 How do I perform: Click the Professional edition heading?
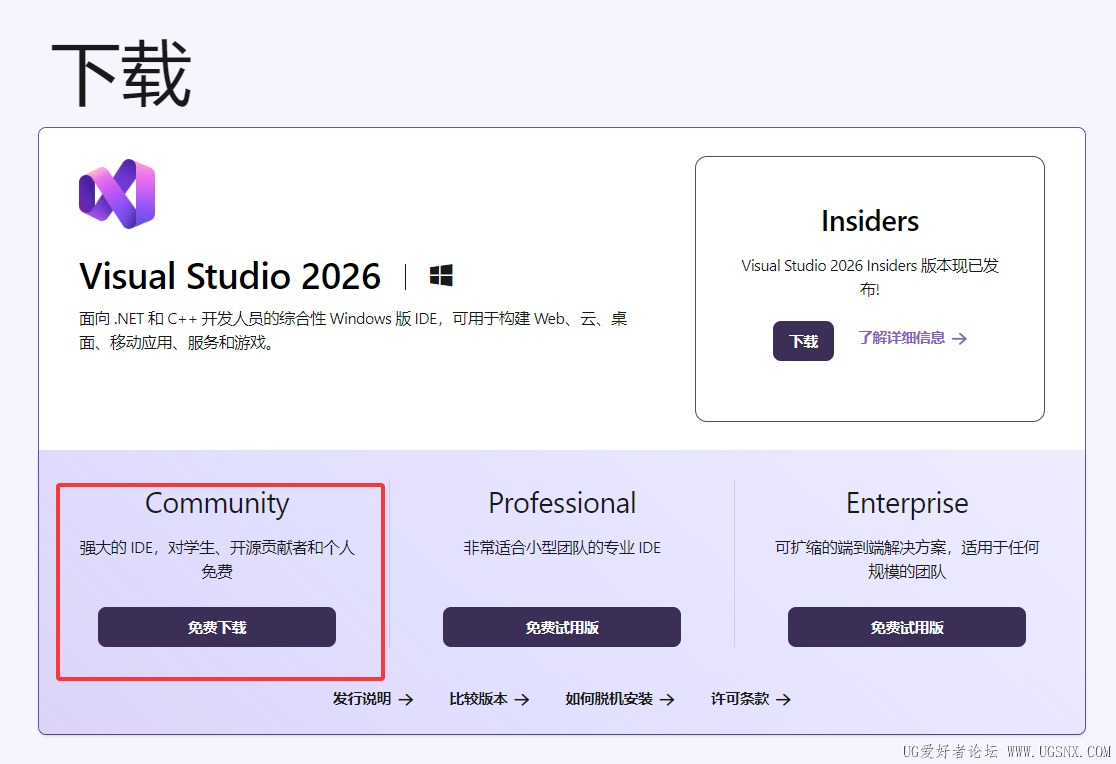(x=562, y=503)
